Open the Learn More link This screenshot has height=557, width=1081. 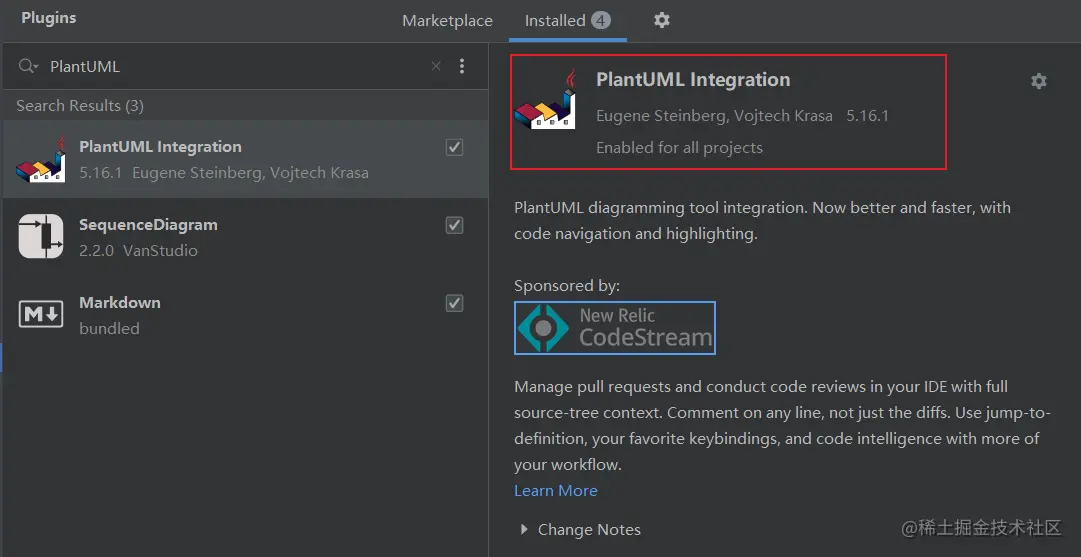(556, 490)
